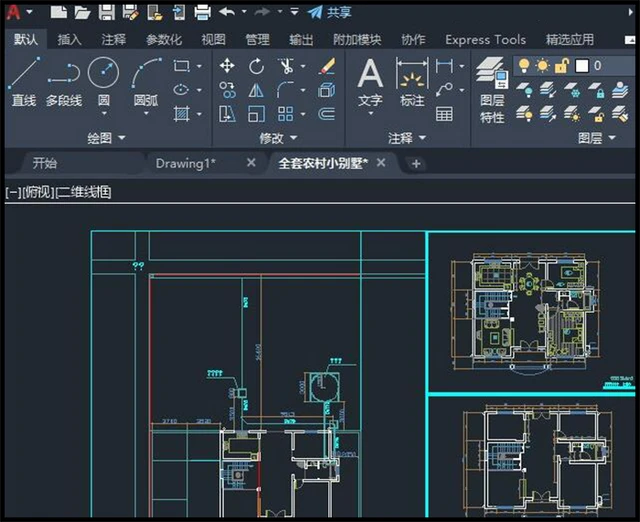This screenshot has width=640, height=522.
Task: Switch to the 插入 ribbon tab
Action: 70,40
